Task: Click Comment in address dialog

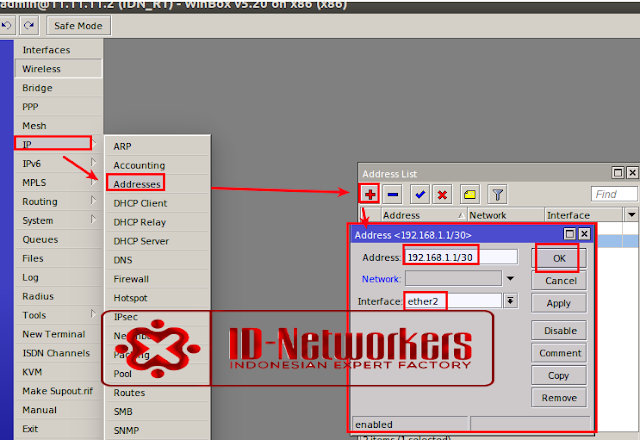Action: 559,353
